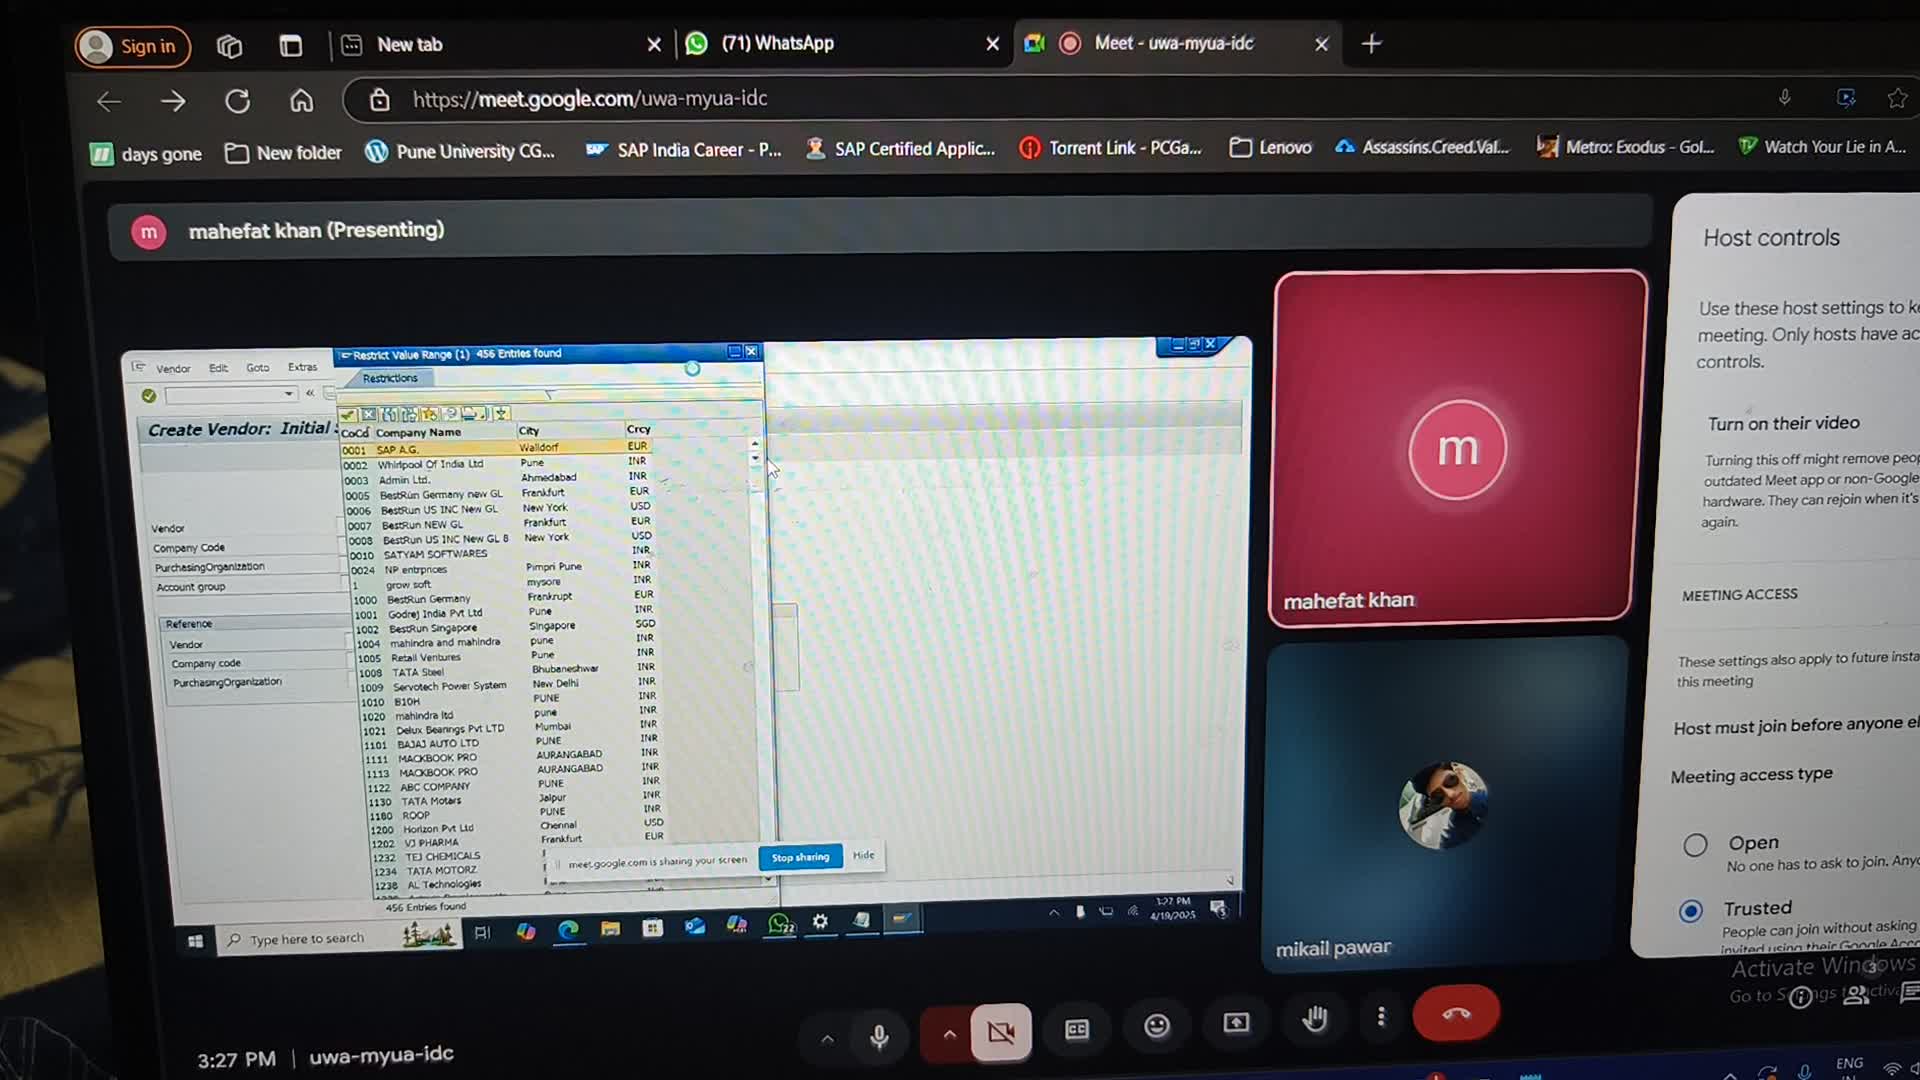Switch to the WhatsApp browser tab

[x=840, y=43]
